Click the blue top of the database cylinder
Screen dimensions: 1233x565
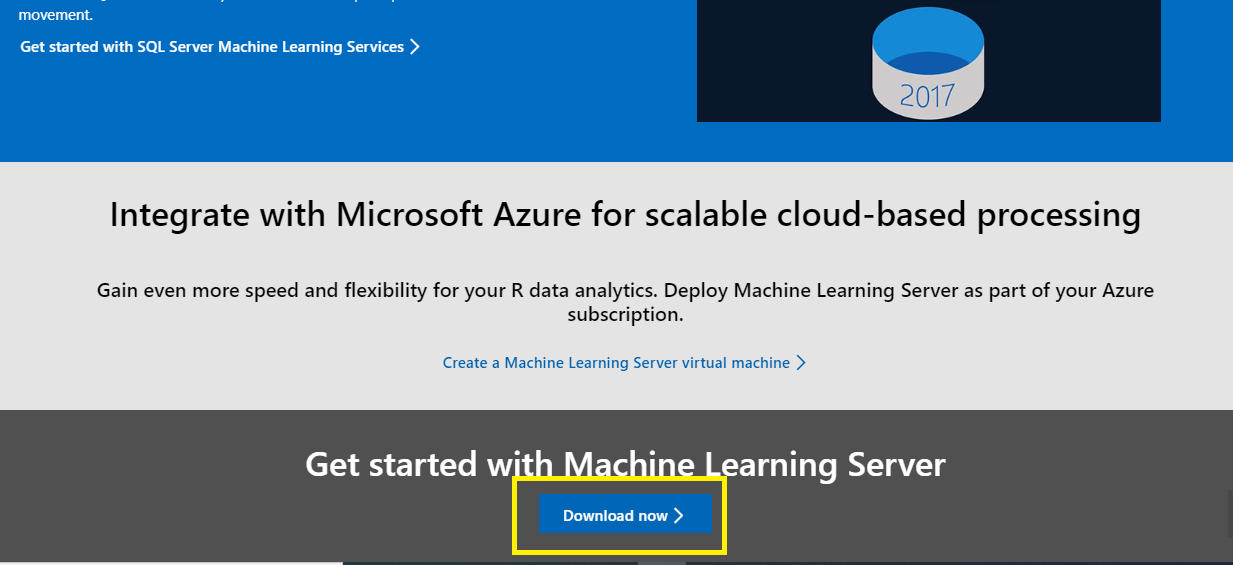pyautogui.click(x=928, y=38)
